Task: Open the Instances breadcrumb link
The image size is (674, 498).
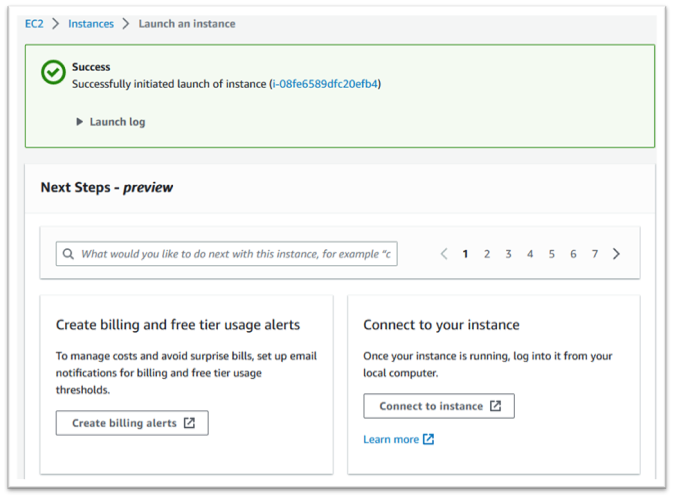Action: click(91, 24)
